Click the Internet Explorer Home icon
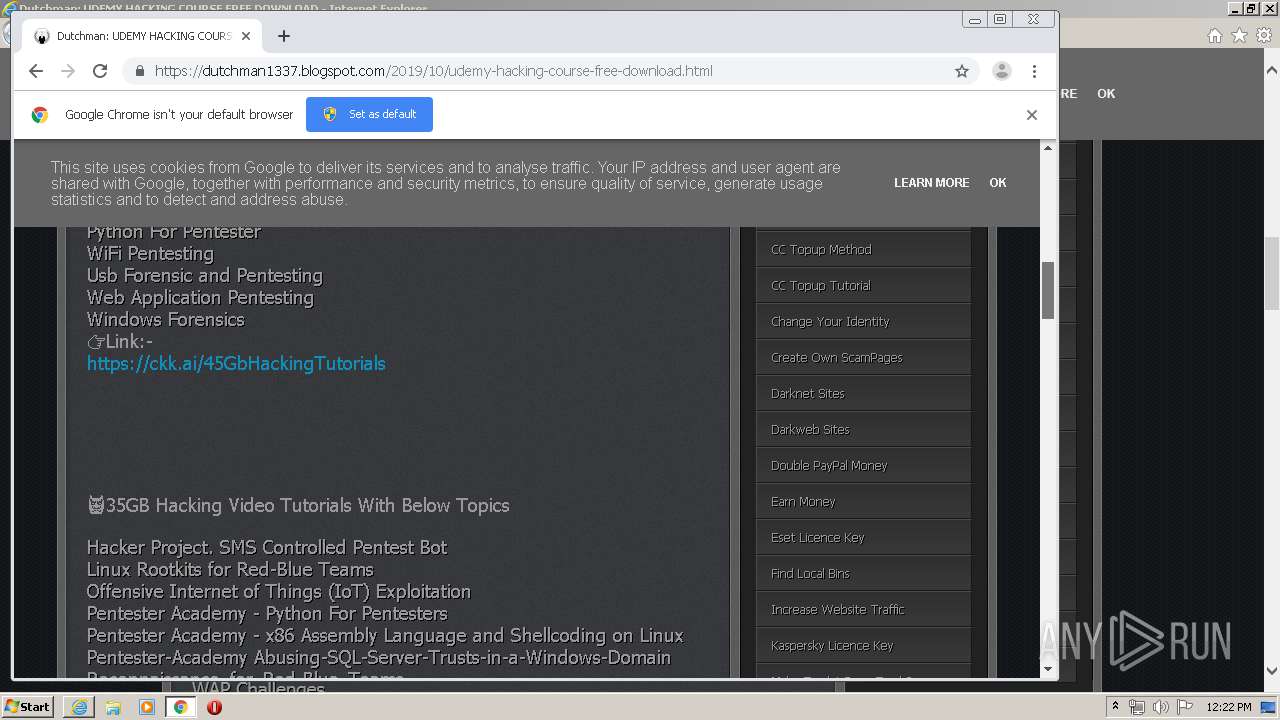 [1214, 35]
